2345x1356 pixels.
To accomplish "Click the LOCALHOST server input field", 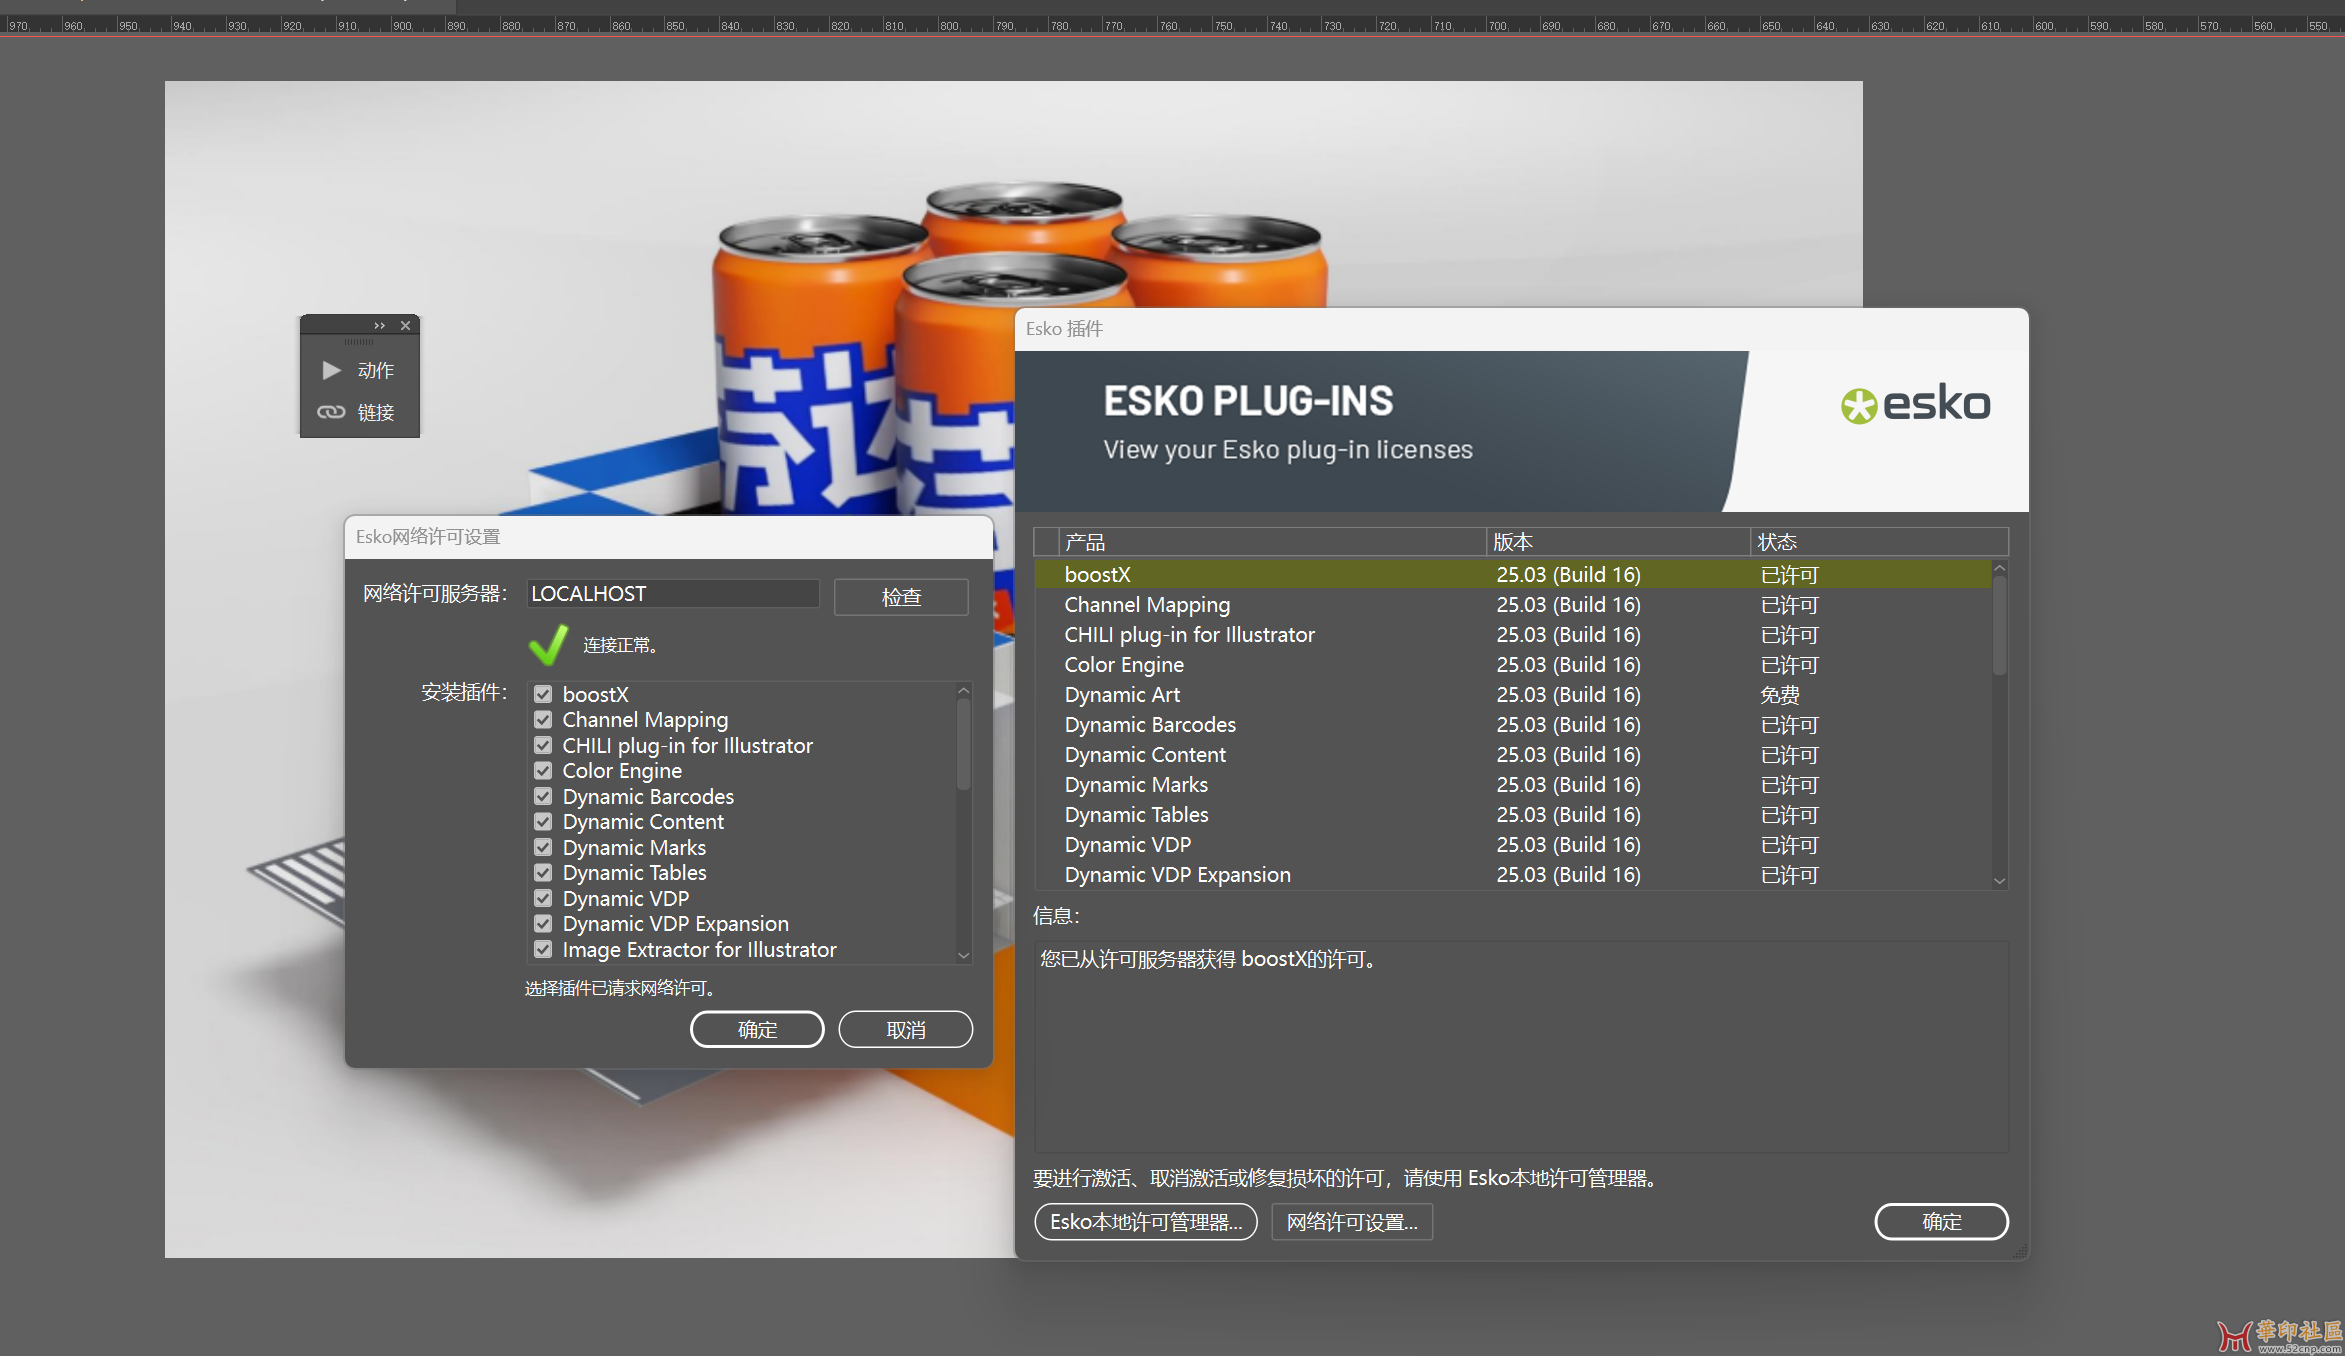I will tap(673, 594).
